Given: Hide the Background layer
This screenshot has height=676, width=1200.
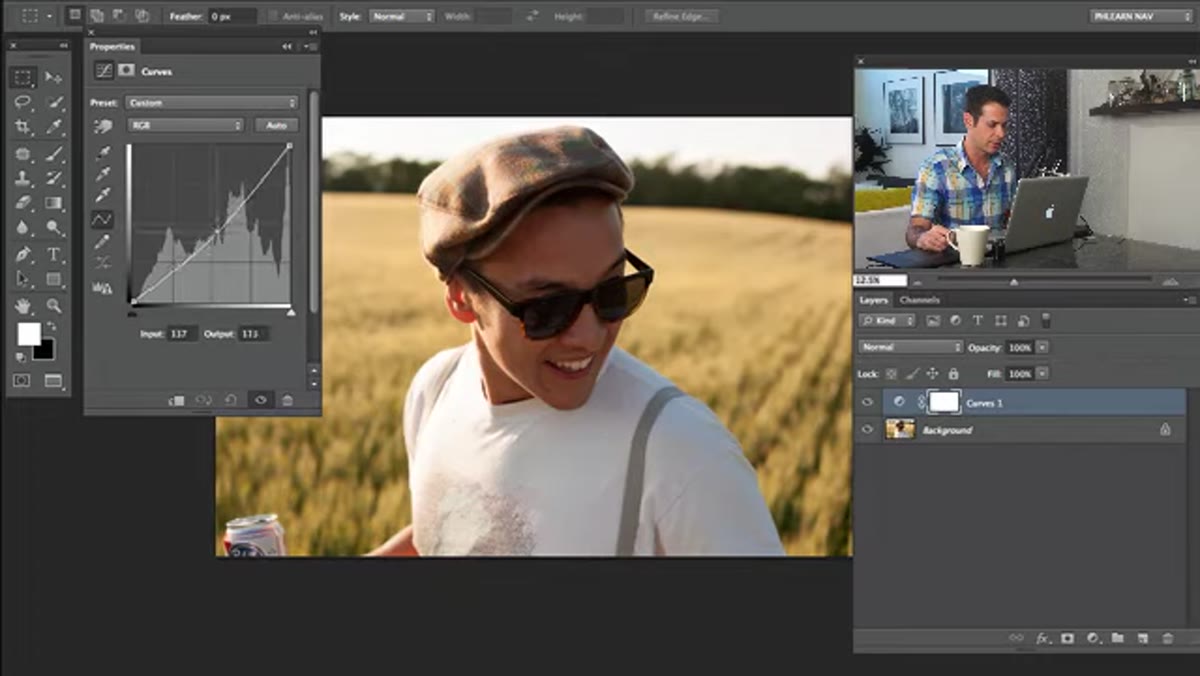Looking at the screenshot, I should tap(868, 430).
